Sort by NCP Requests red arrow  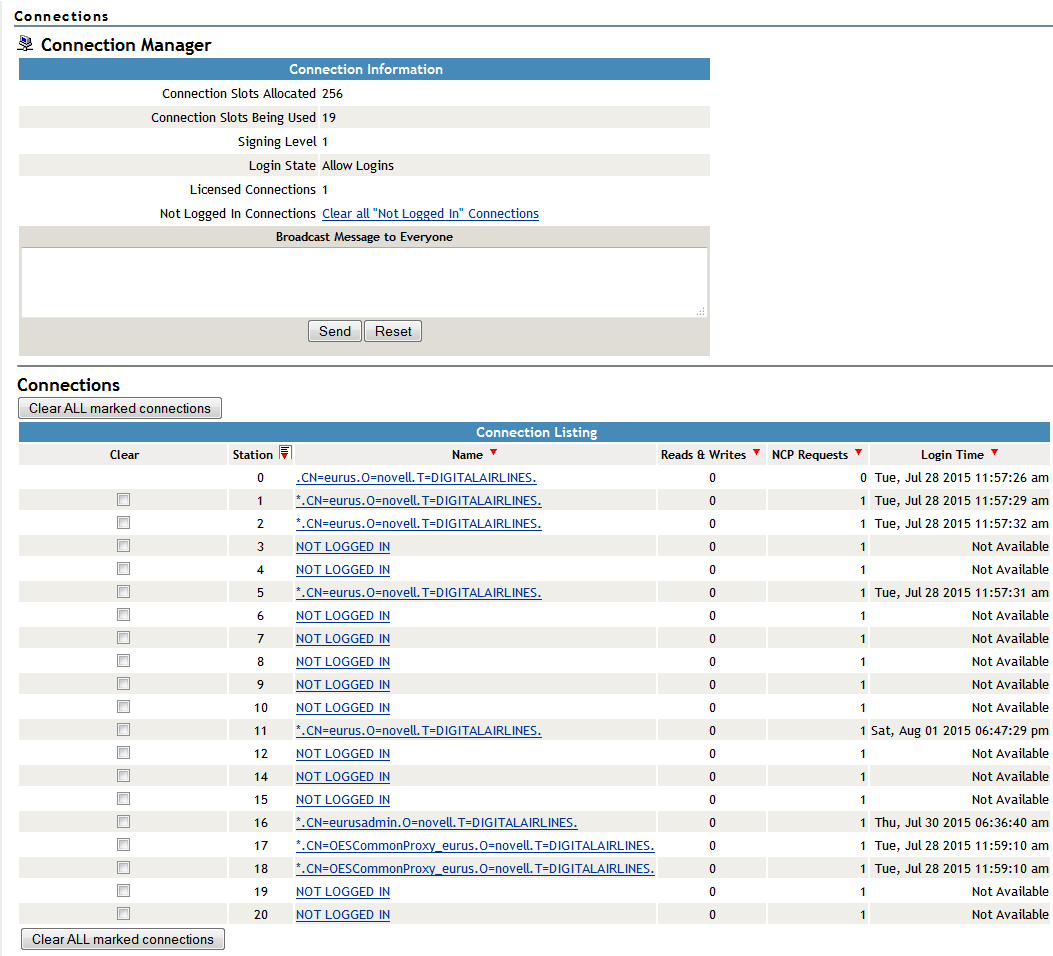point(858,453)
